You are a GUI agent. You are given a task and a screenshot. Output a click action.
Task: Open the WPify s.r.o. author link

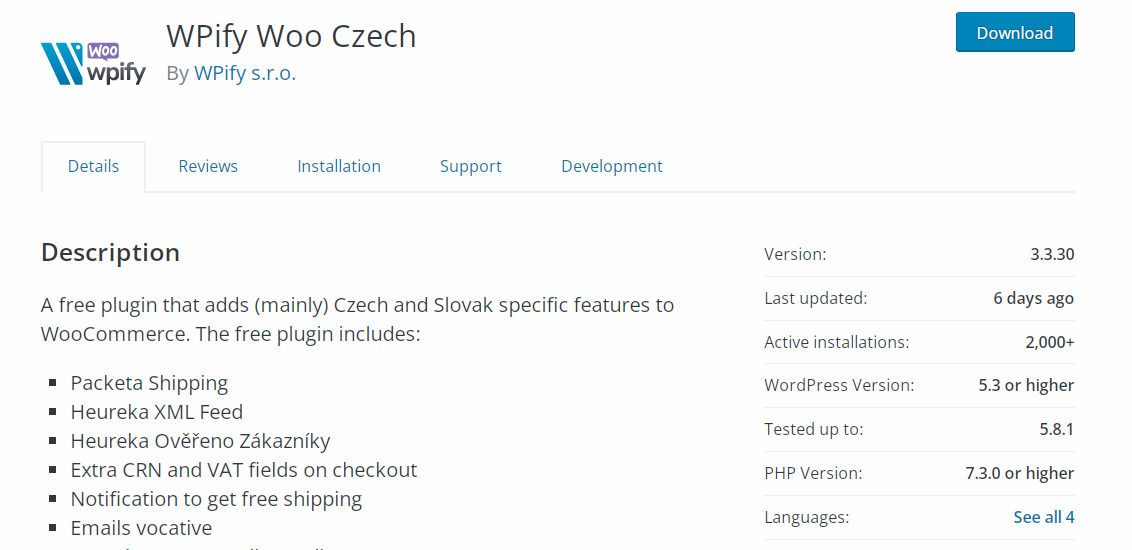(245, 73)
